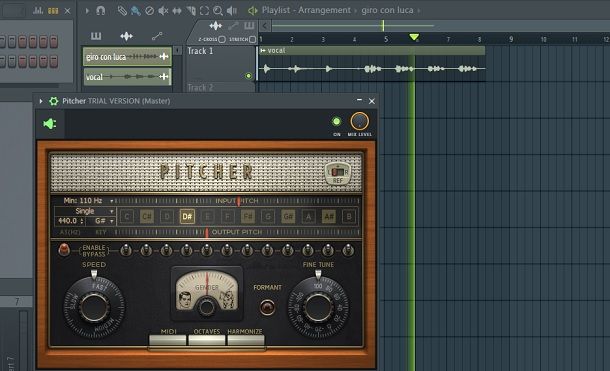Click pattern focus icon above track headers
Viewport: 610px width, 371px height.
click(249, 26)
